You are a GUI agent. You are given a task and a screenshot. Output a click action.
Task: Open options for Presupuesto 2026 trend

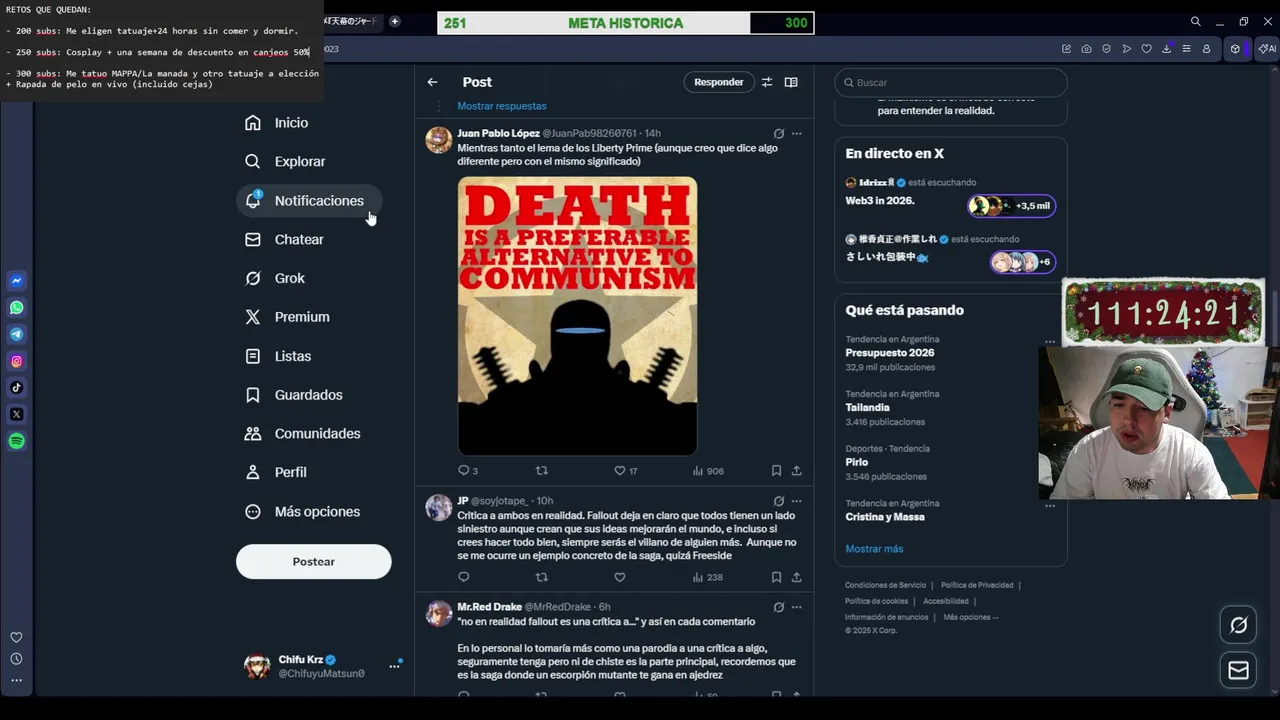(1050, 340)
